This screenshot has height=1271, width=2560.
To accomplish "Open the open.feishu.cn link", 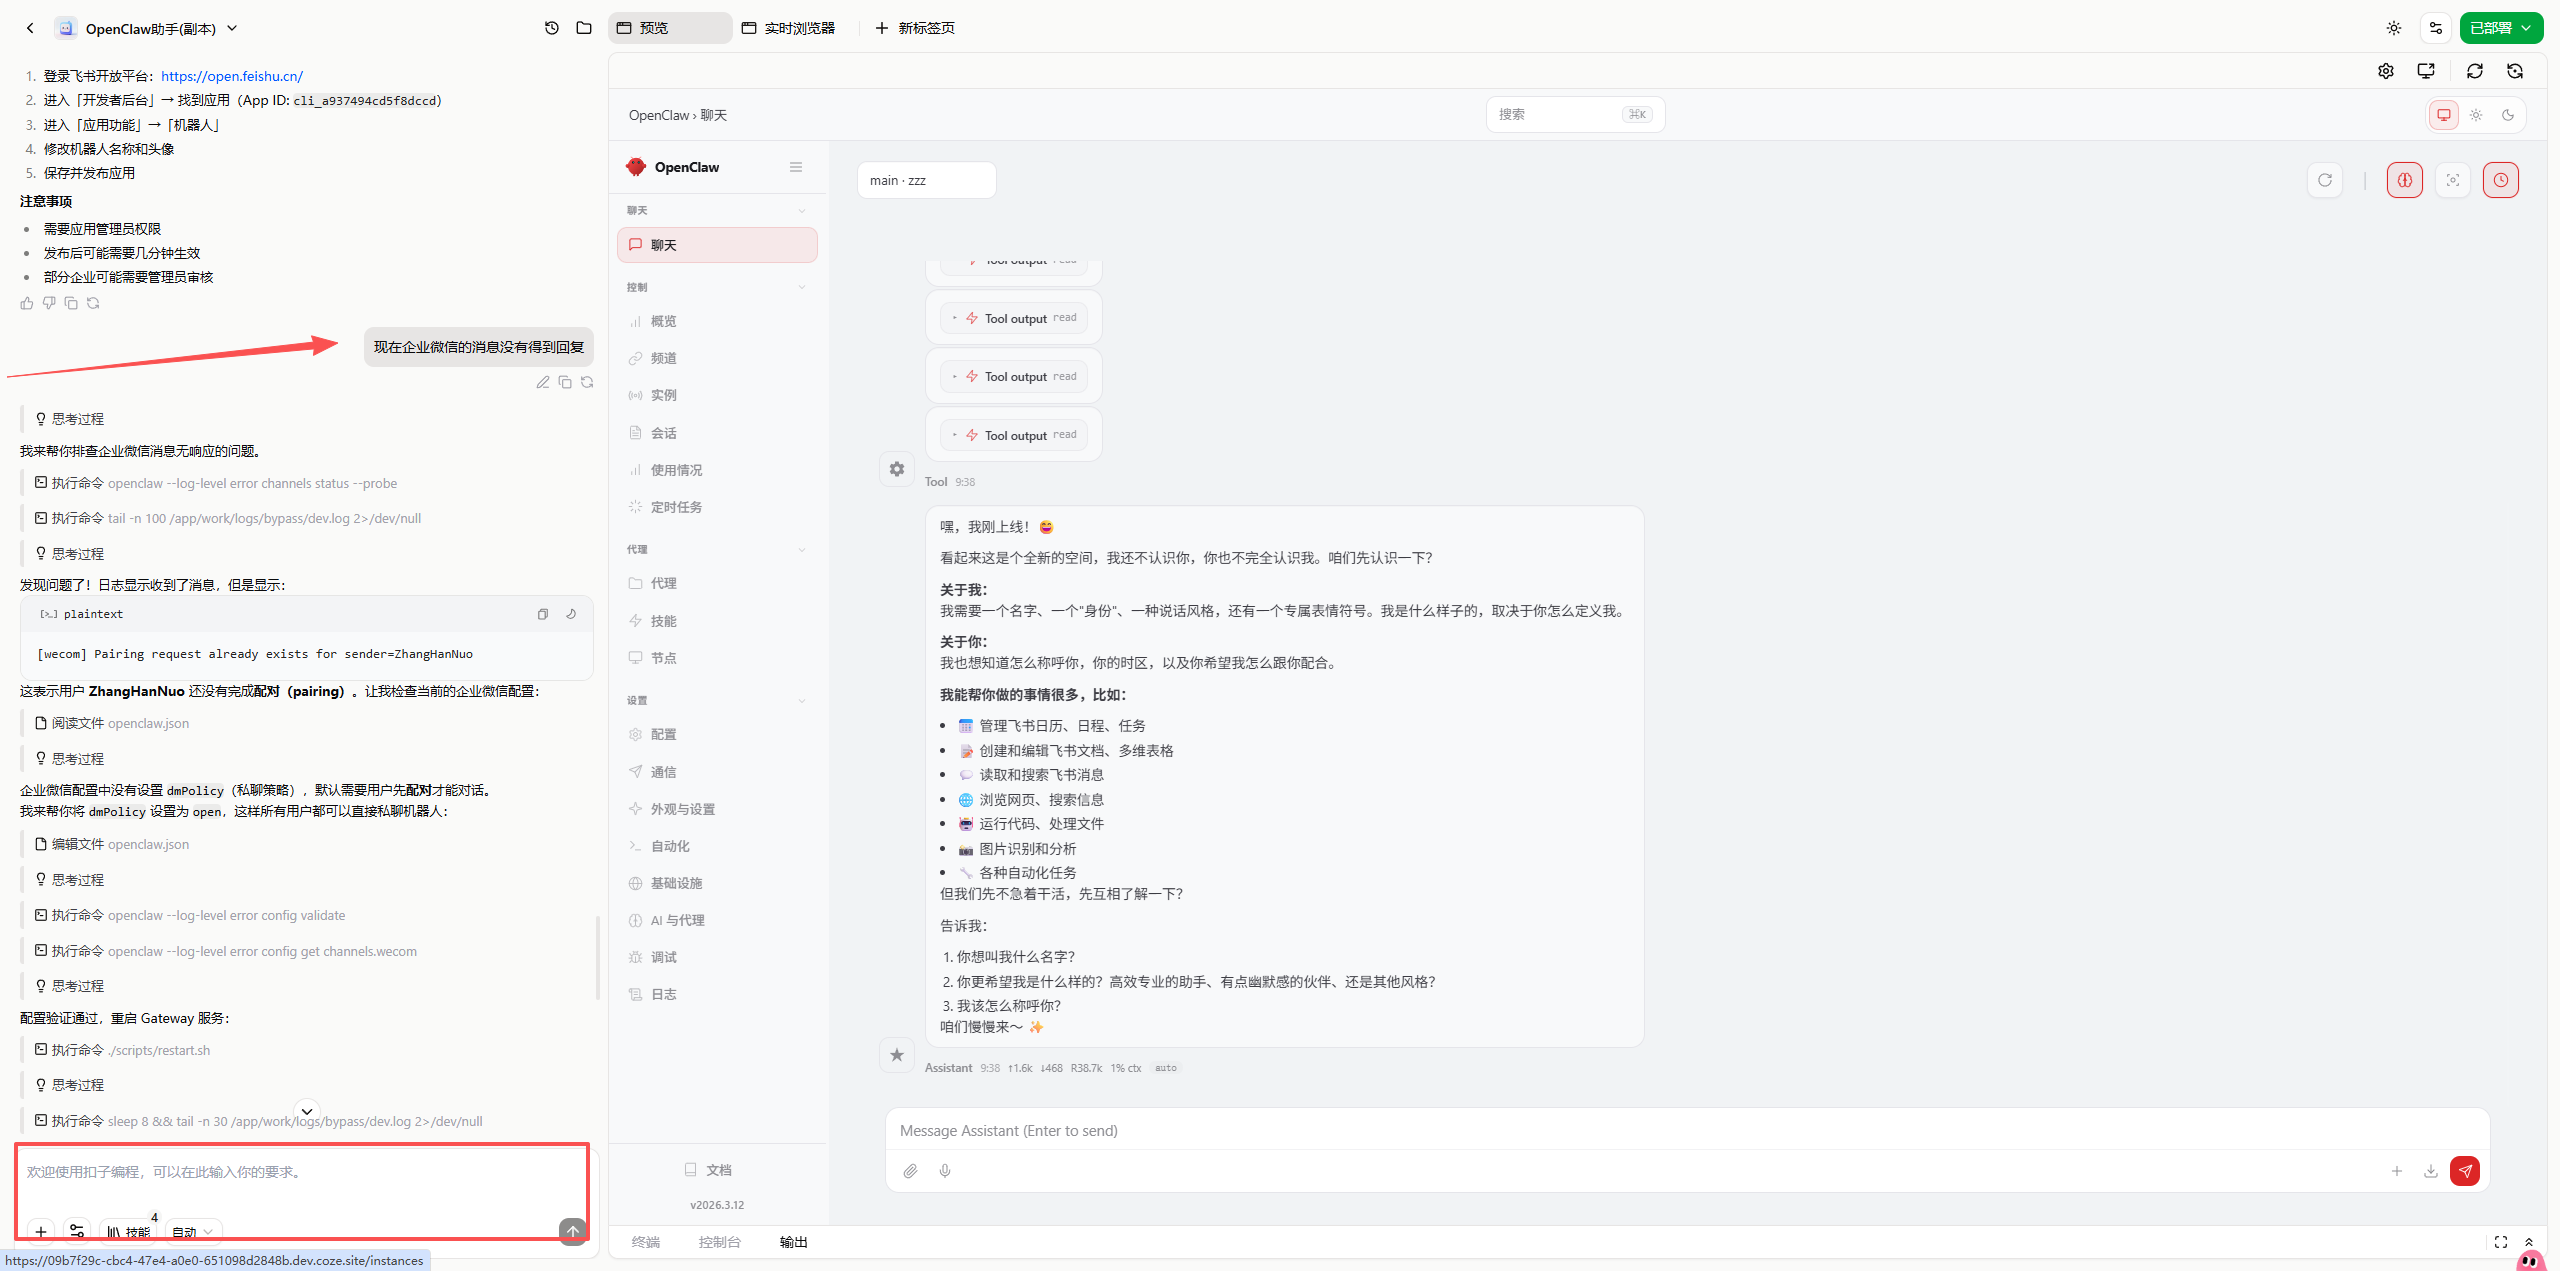I will [232, 76].
